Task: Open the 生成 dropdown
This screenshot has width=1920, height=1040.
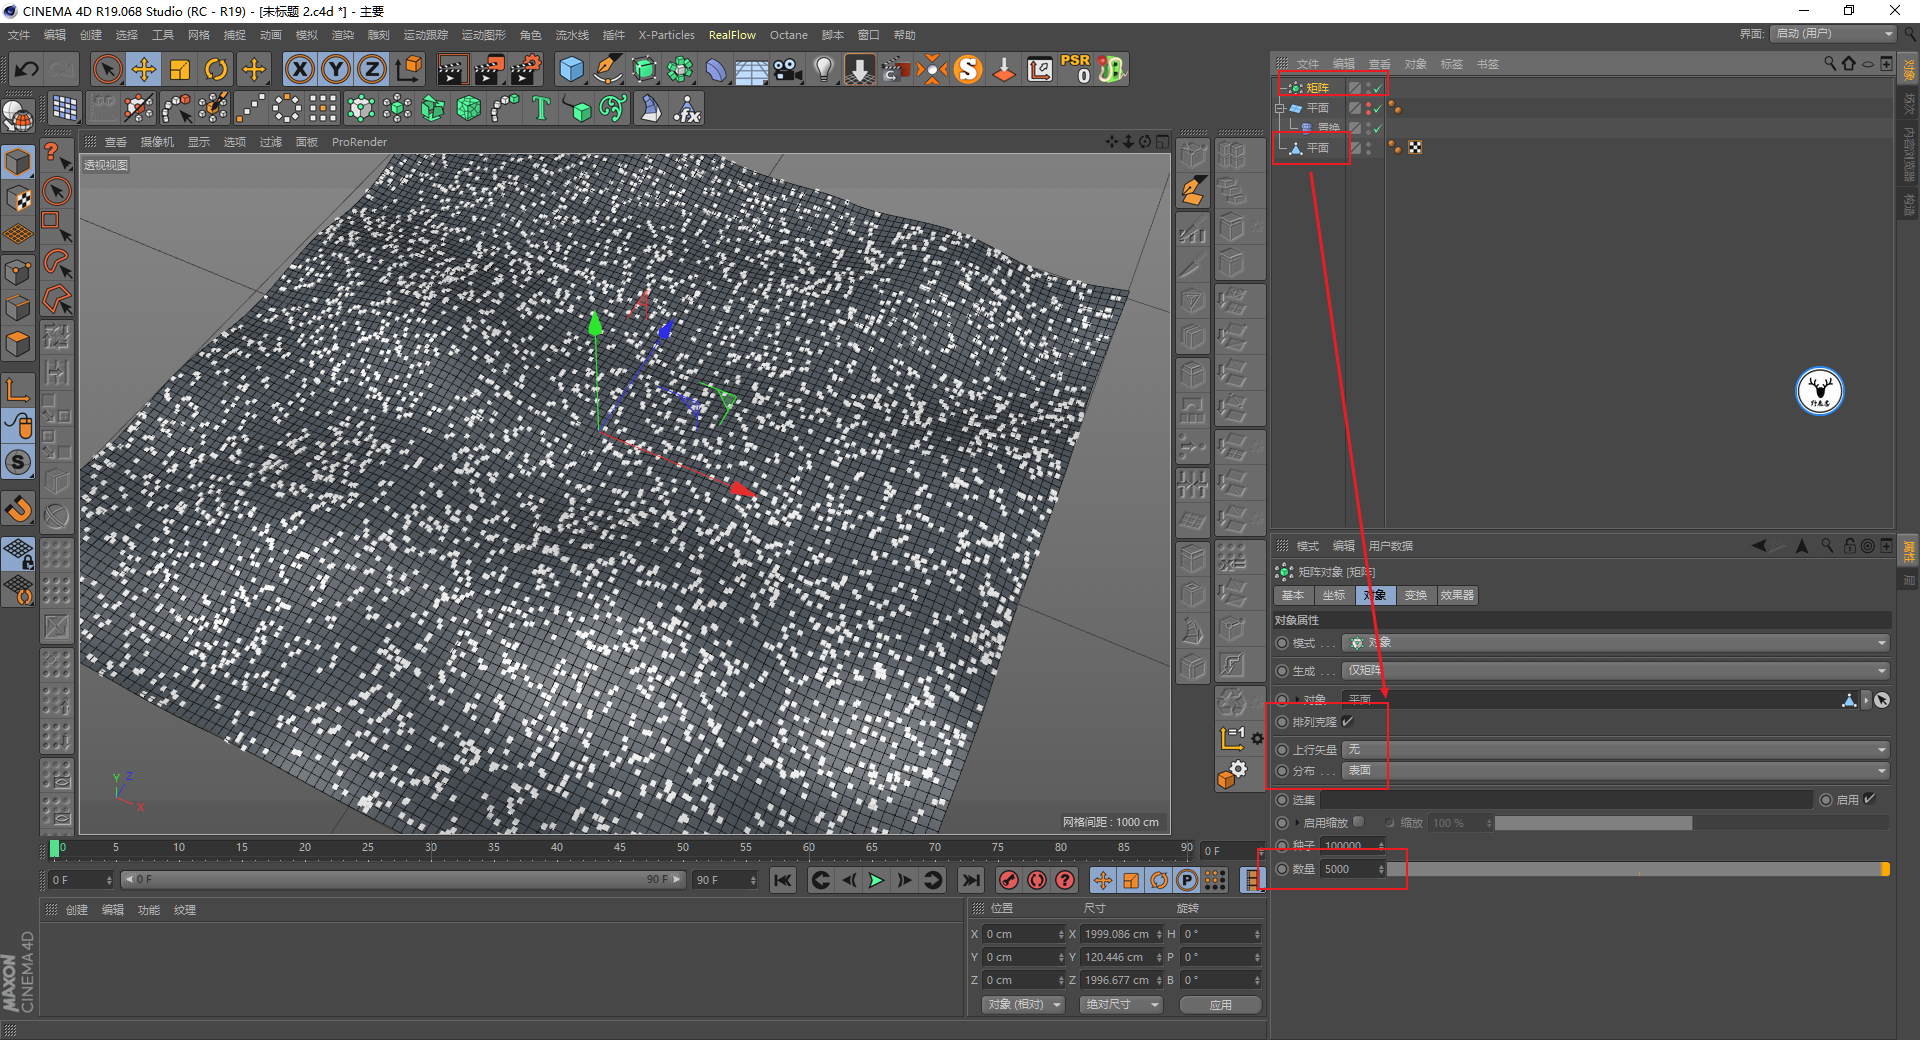Action: (1615, 671)
